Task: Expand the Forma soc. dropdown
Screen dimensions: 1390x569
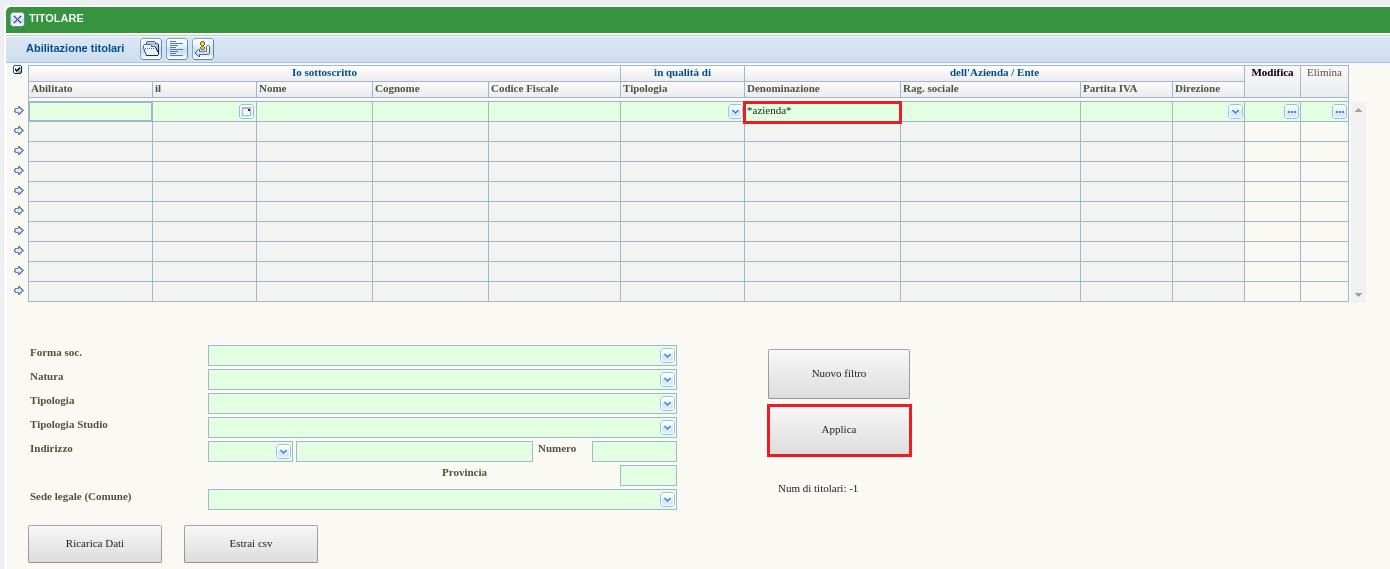Action: point(667,356)
